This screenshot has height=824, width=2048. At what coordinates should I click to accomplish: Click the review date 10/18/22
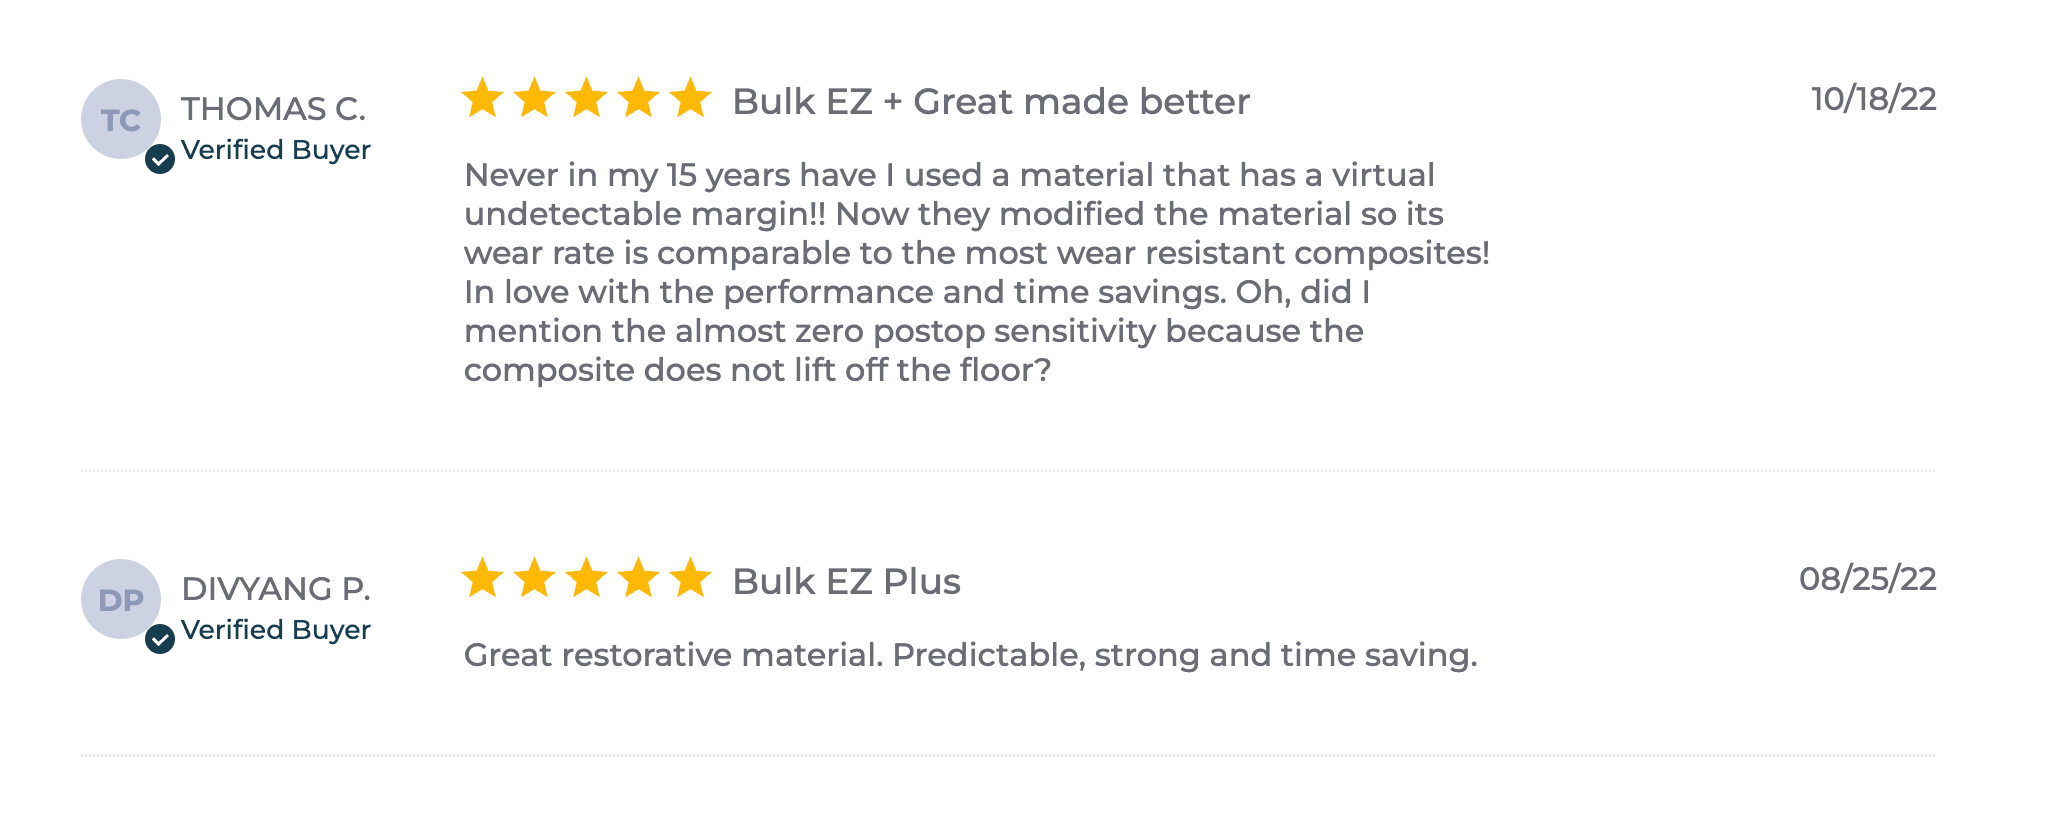(1874, 99)
